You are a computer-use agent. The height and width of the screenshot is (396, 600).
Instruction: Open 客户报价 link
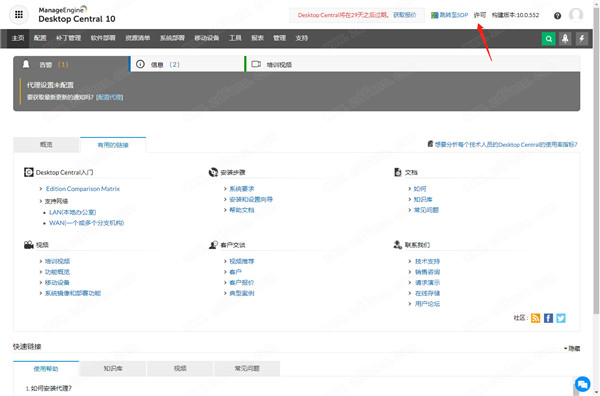(241, 283)
